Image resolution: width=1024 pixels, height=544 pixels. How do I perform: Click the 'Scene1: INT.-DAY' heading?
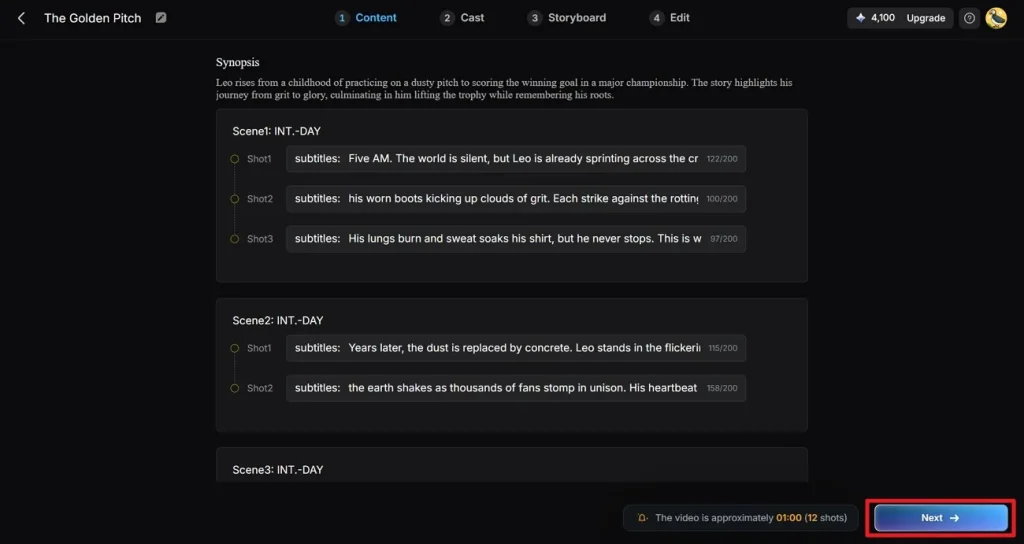(x=276, y=131)
